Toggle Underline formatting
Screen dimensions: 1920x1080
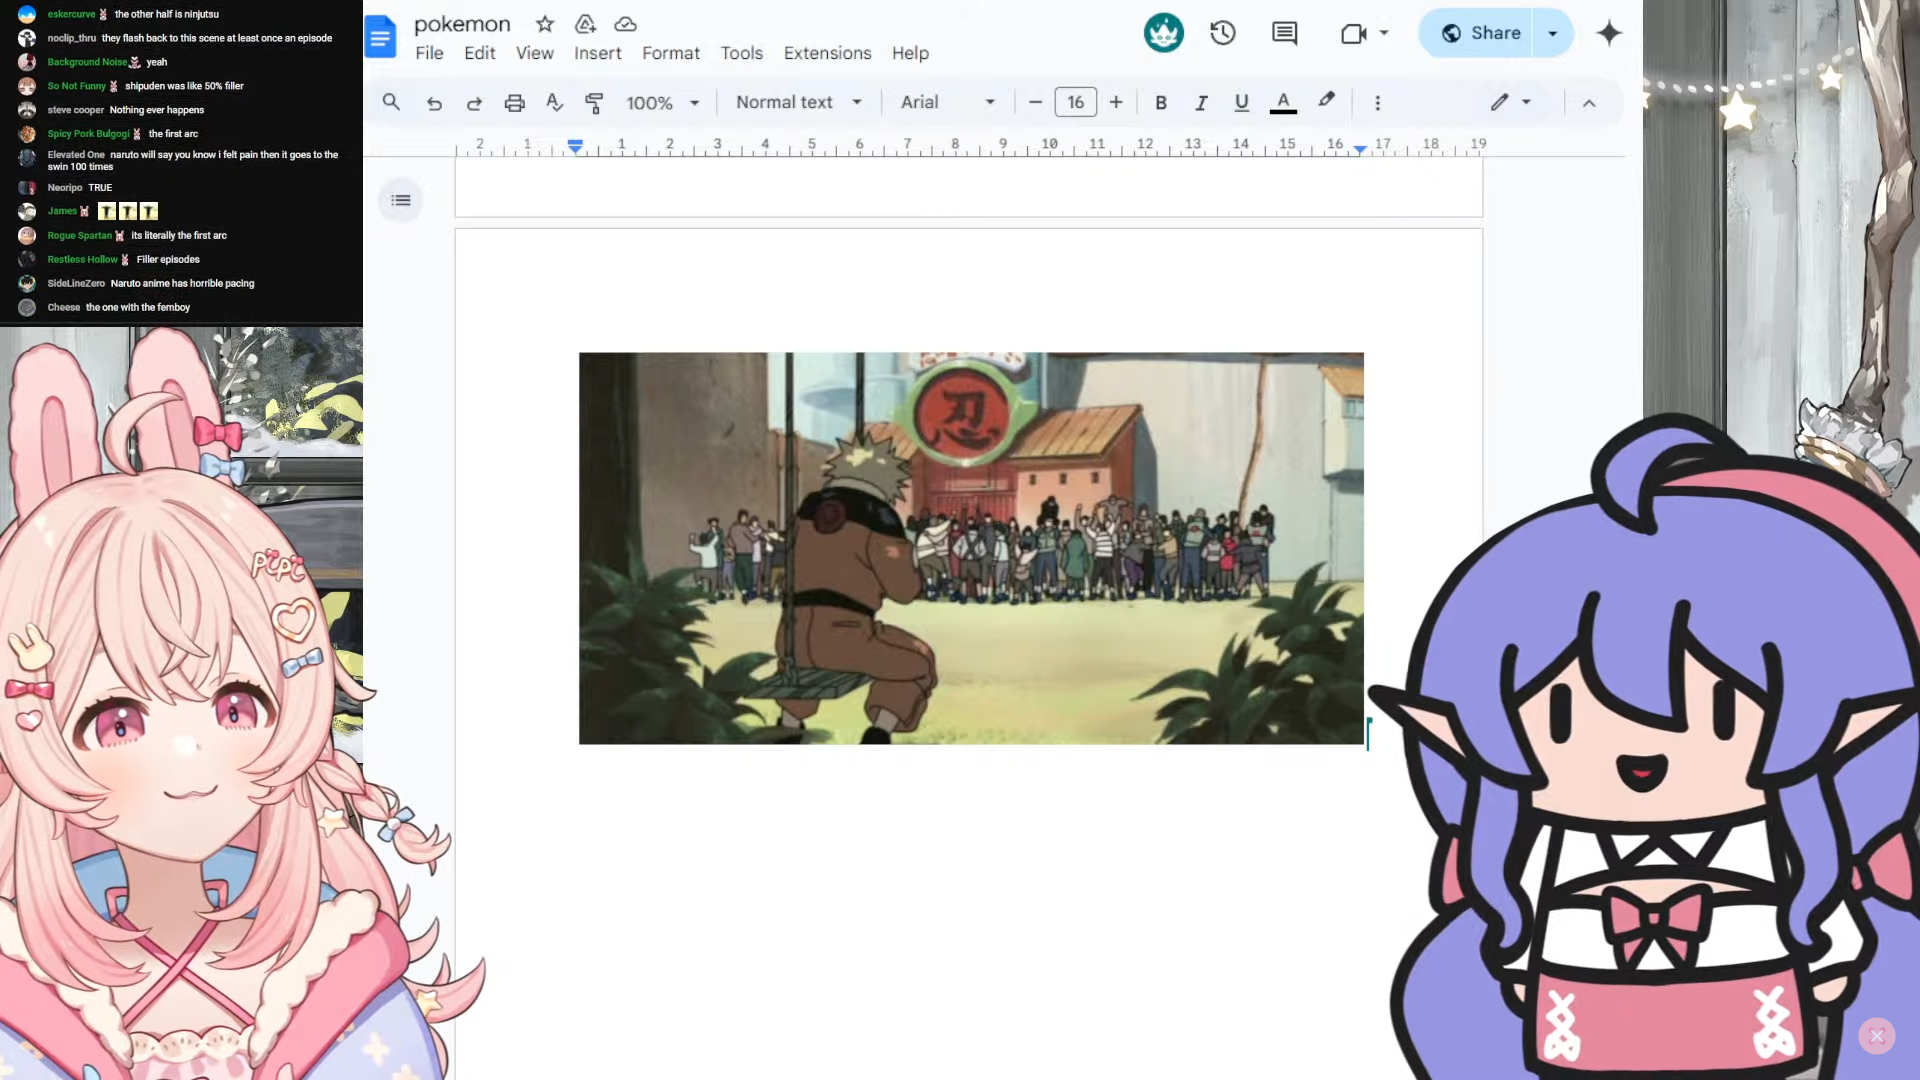coord(1241,103)
